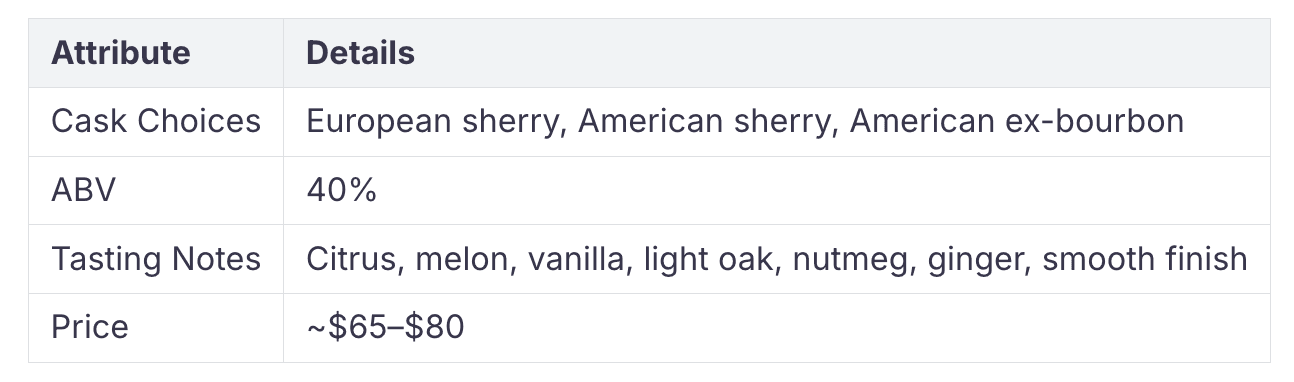The image size is (1294, 382).
Task: Click the words 'smooth finish' in tasting notes
Action: 1145,259
